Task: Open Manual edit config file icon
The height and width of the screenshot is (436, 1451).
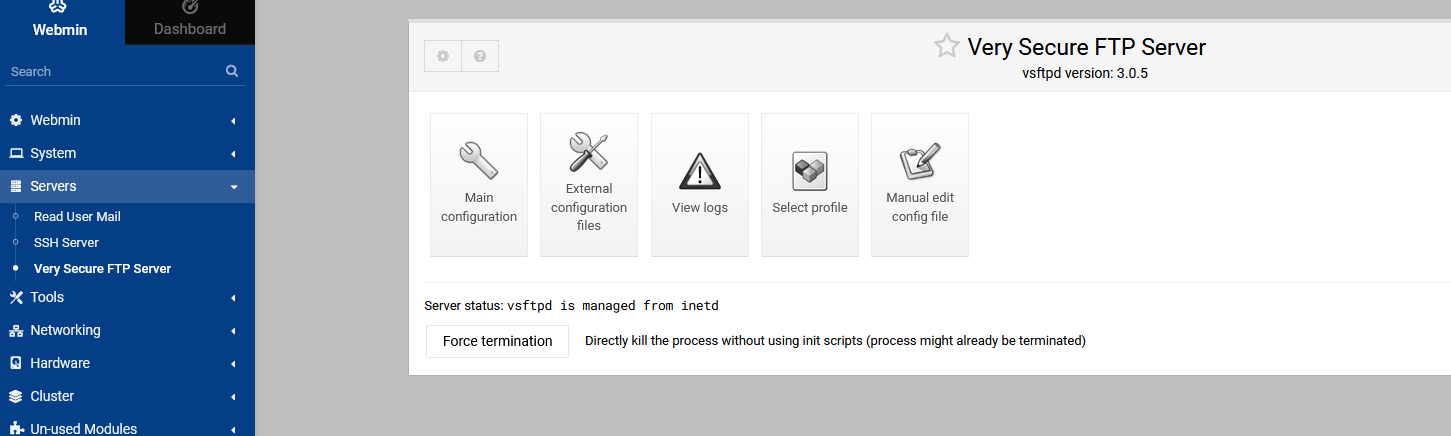Action: tap(920, 161)
